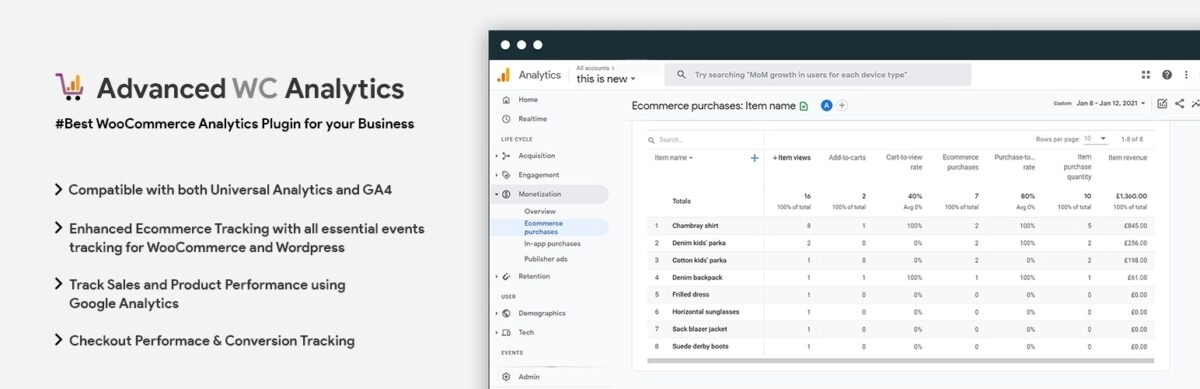
Task: Click the £1,360.00 total revenue value
Action: [x=1132, y=196]
